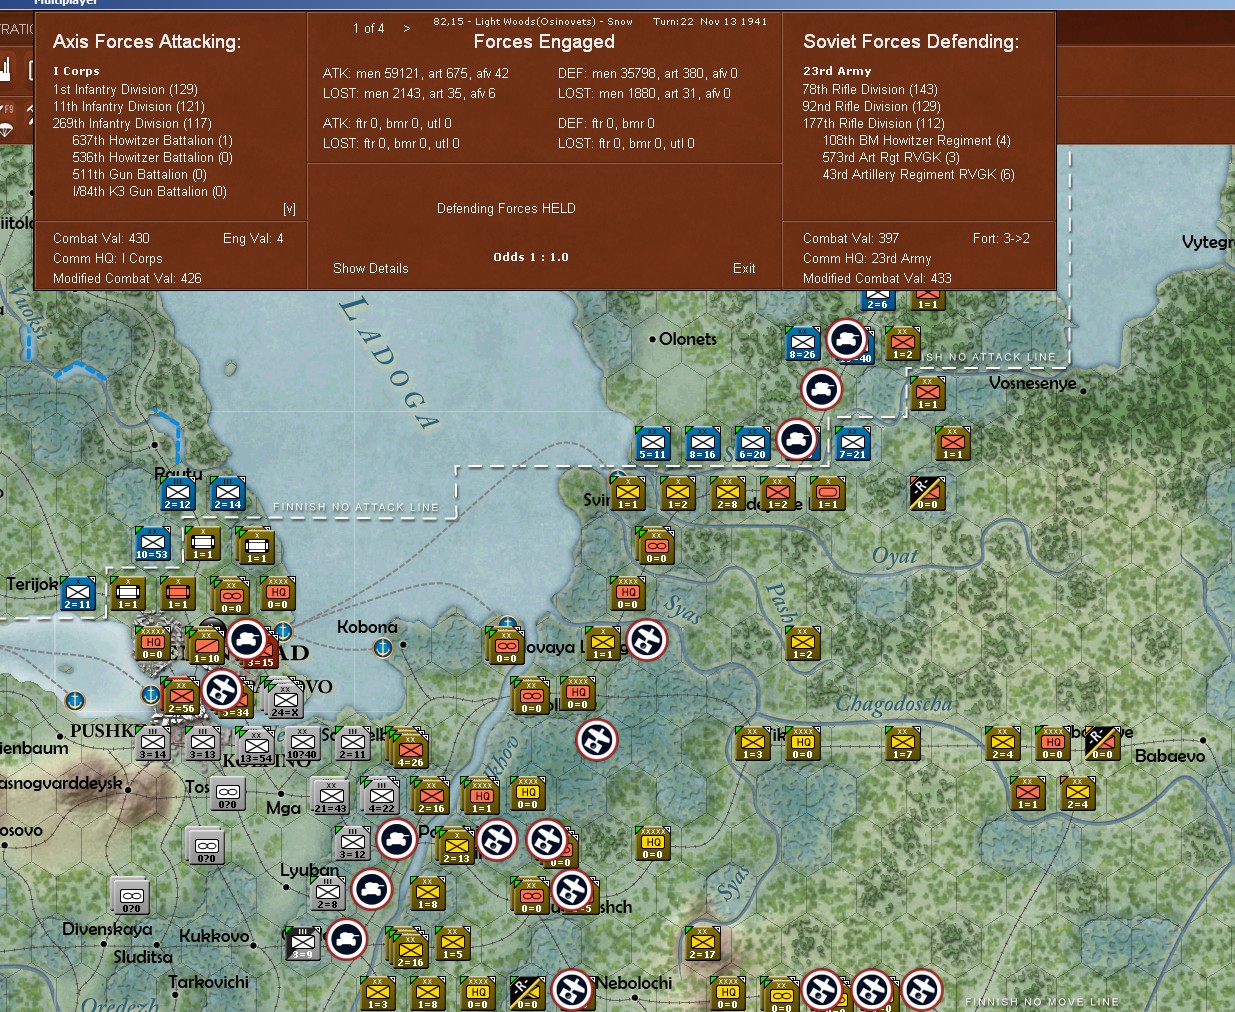Image resolution: width=1235 pixels, height=1012 pixels.
Task: Click the Divenskaya town label
Action: click(107, 929)
